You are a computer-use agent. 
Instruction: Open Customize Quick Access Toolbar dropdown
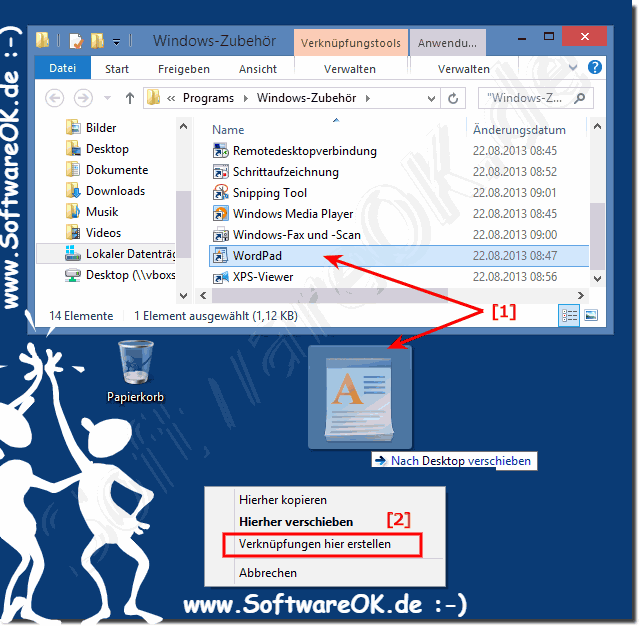point(117,42)
